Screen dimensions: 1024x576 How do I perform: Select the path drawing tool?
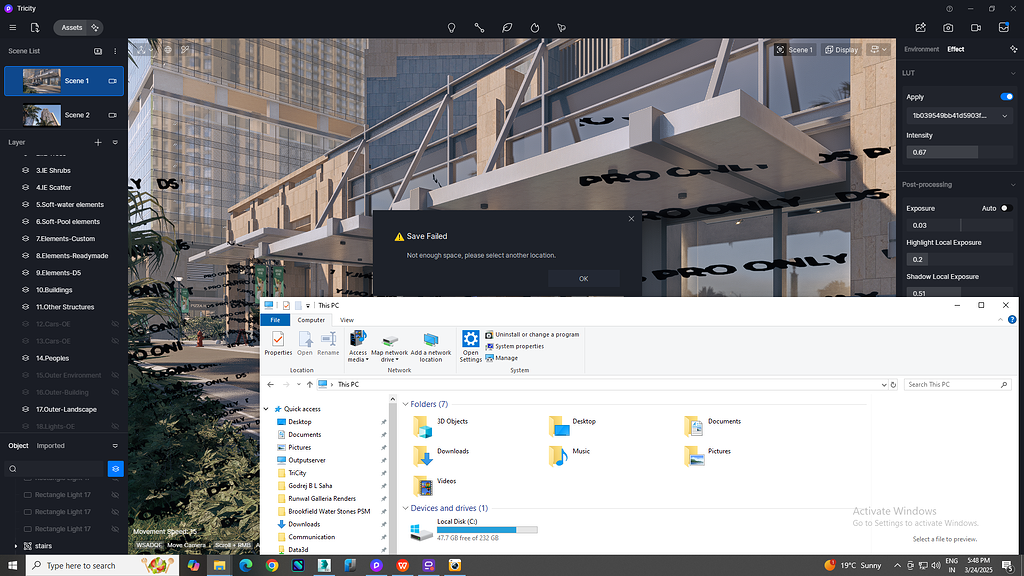tap(480, 28)
